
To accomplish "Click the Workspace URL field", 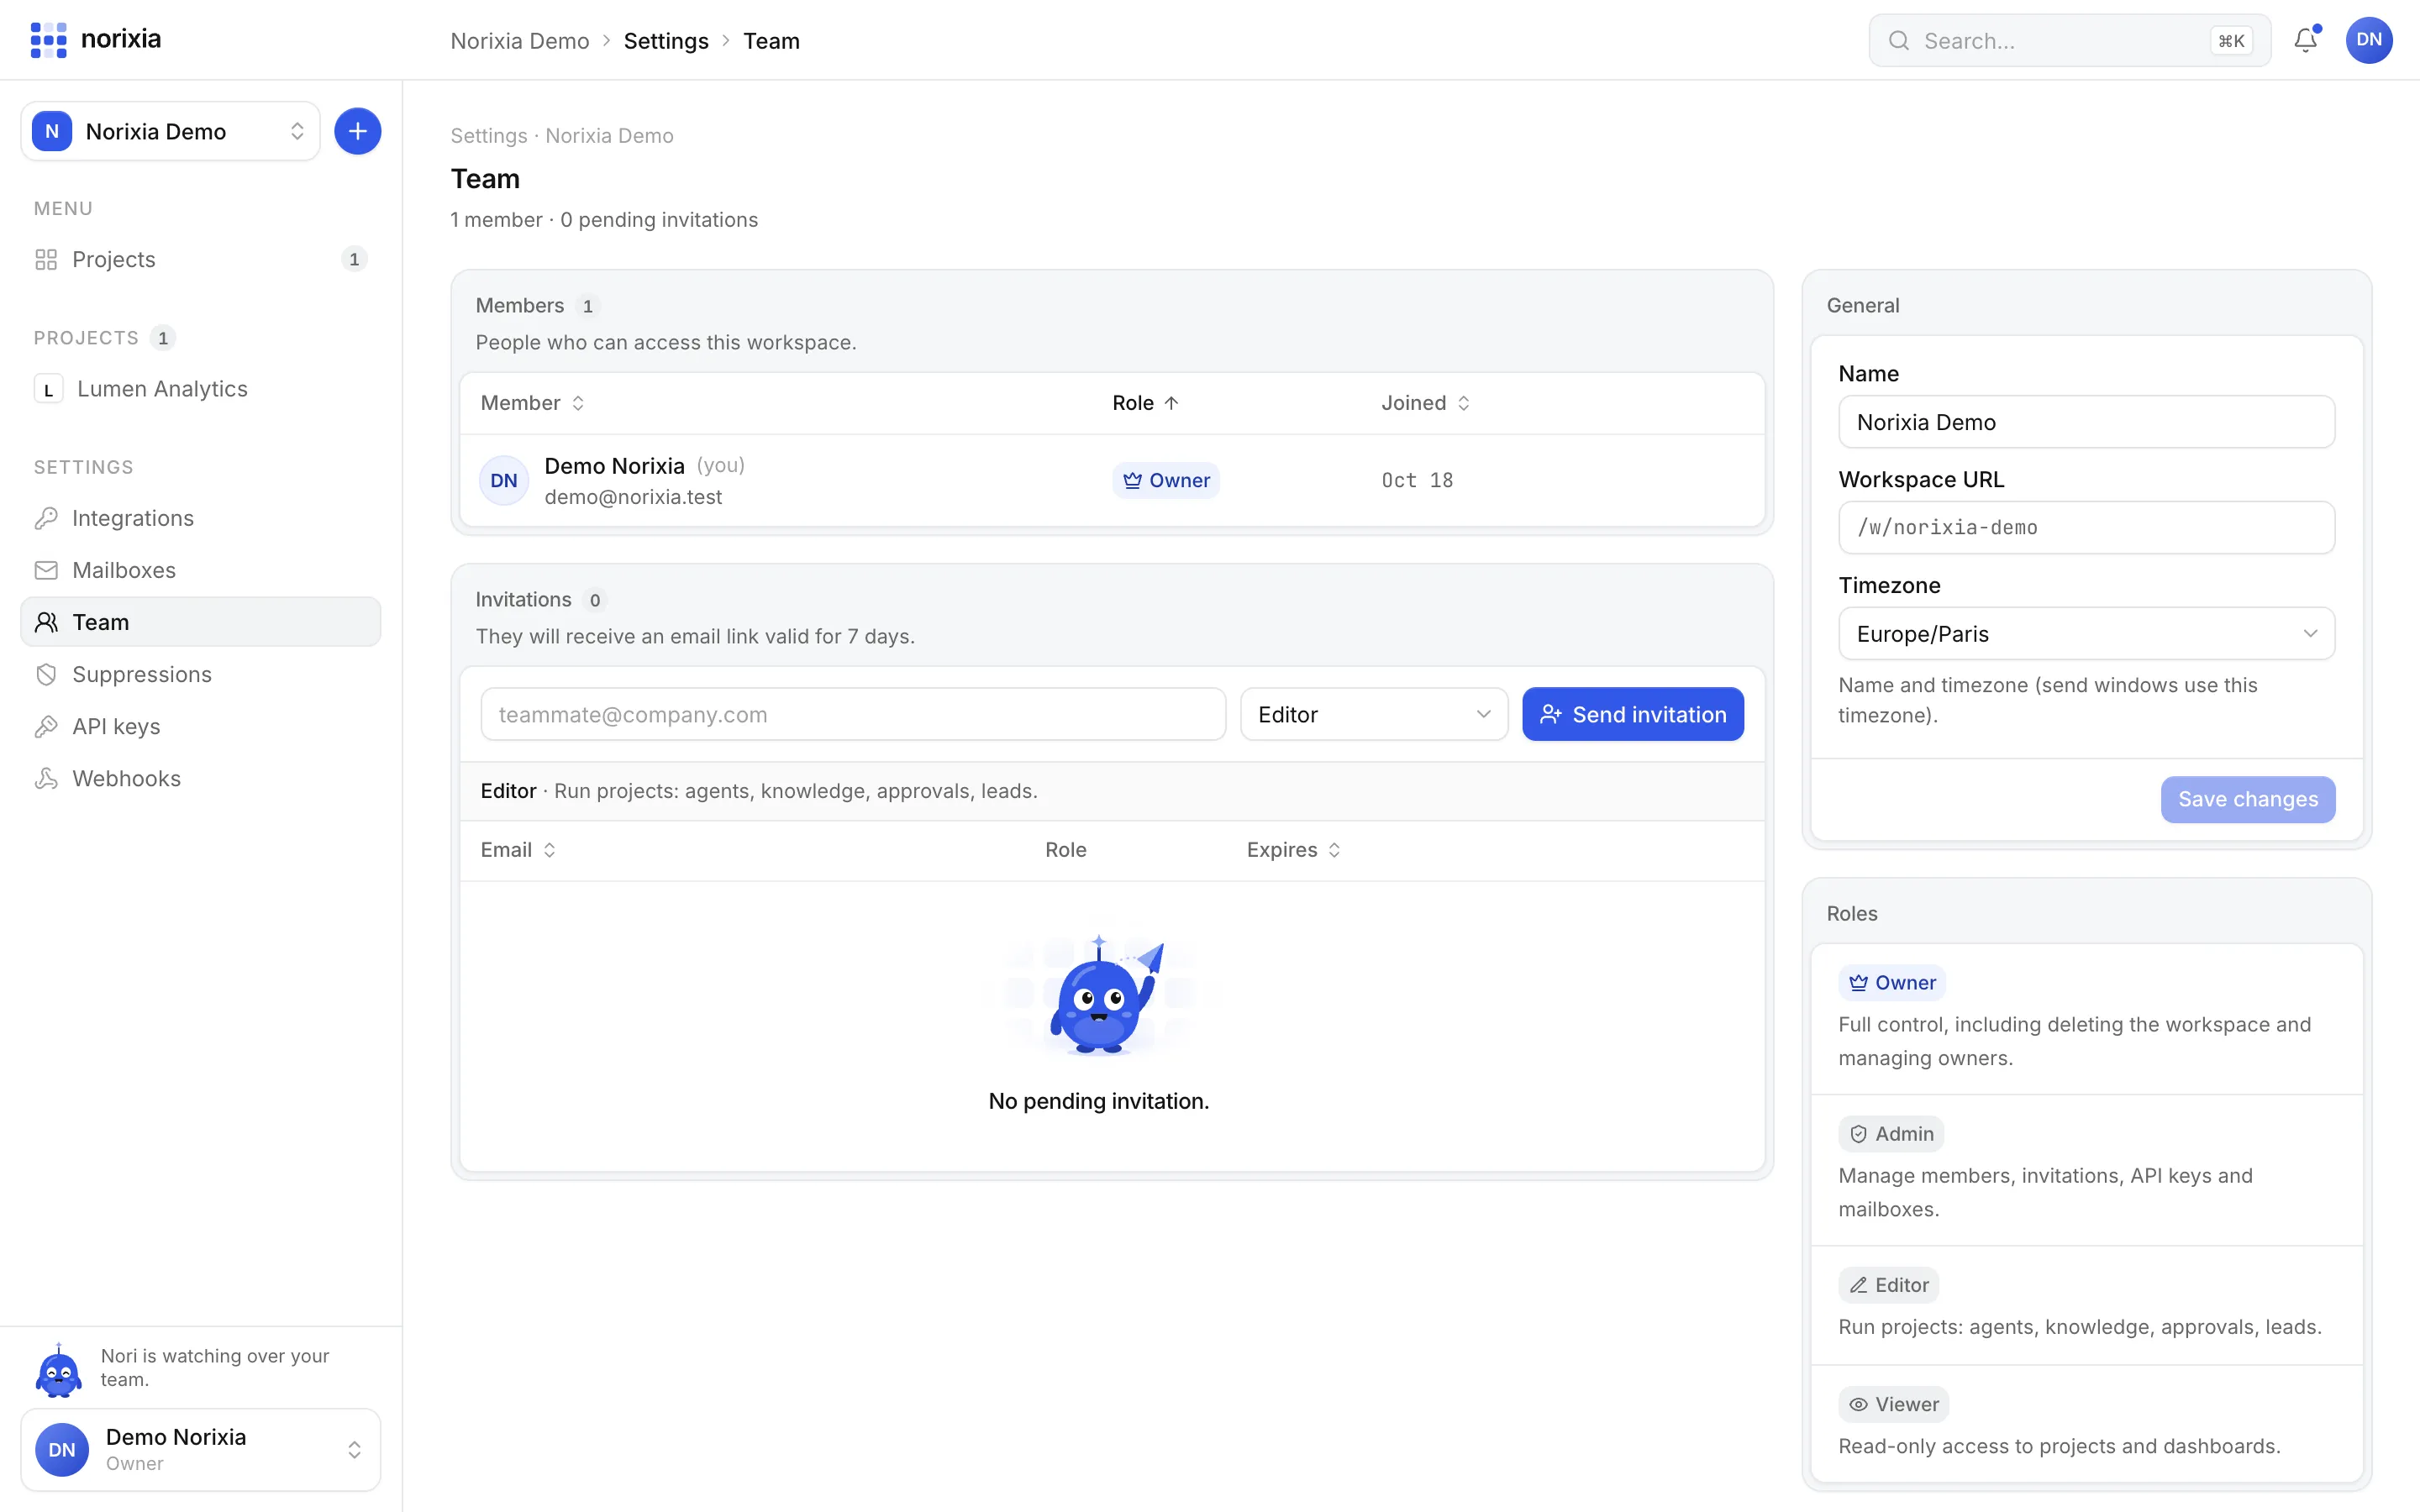I will pyautogui.click(x=2086, y=527).
